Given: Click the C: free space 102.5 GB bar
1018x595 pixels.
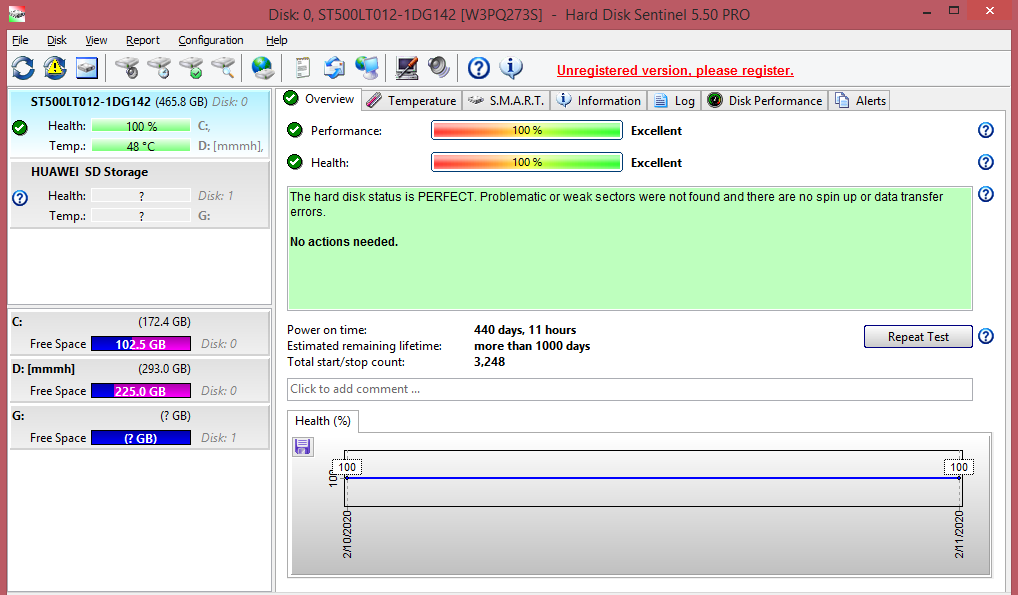Looking at the screenshot, I should coord(141,344).
